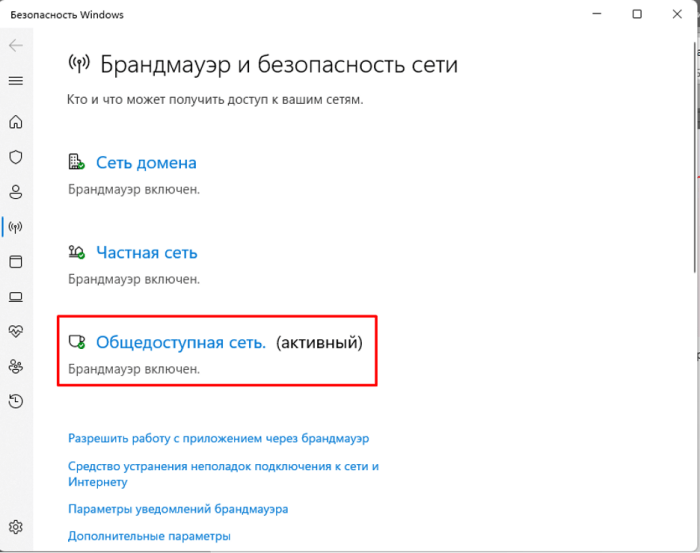Maximize the Безопасность Windows window
The height and width of the screenshot is (553, 700).
pos(637,14)
